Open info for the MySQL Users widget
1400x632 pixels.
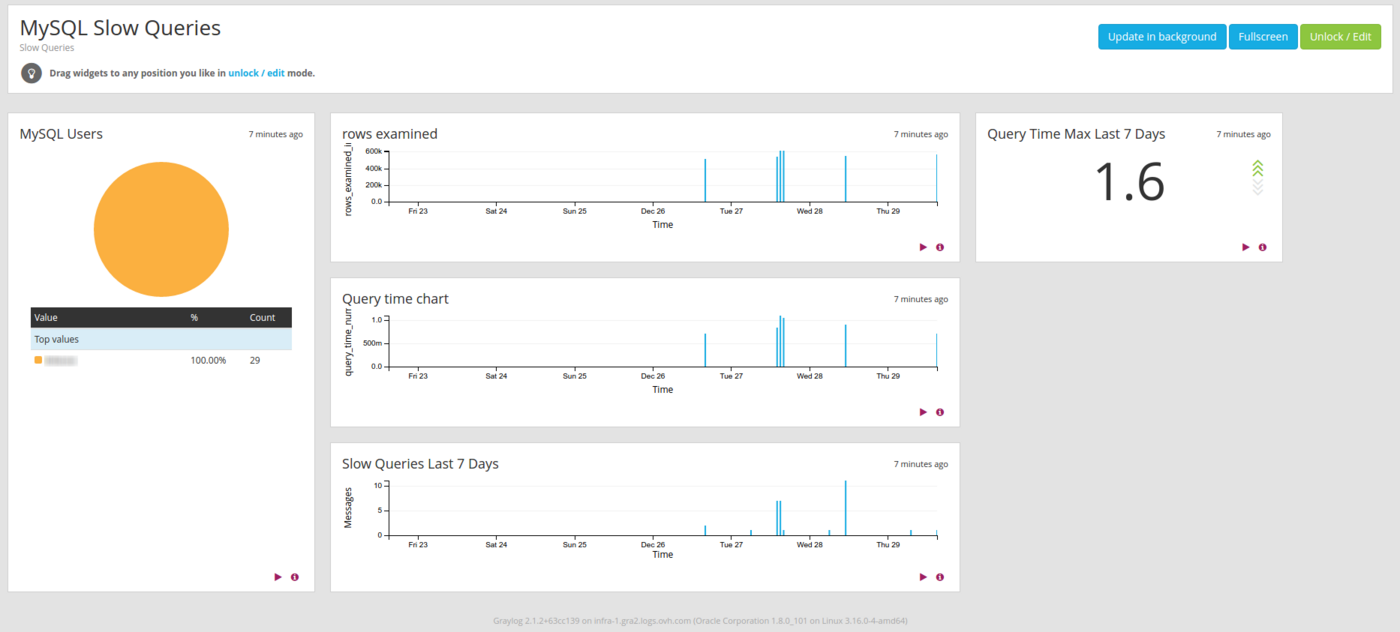pyautogui.click(x=294, y=576)
